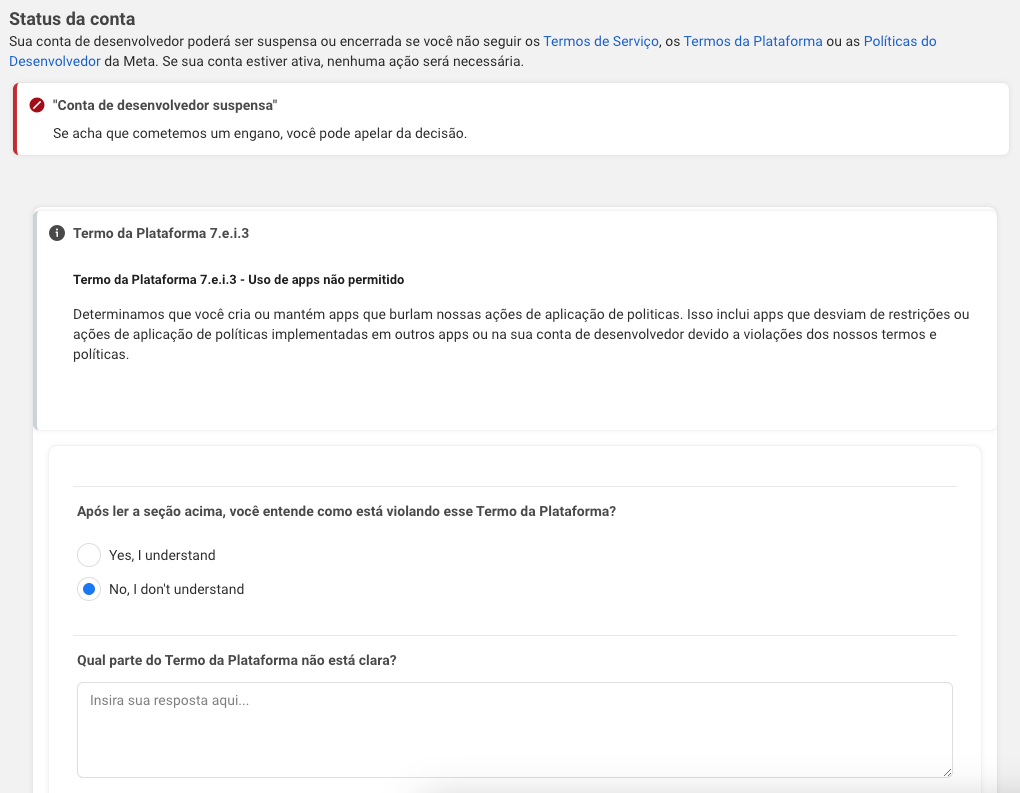
Task: Click the response text box 'Insira sua resposta aqui'
Action: tap(514, 729)
